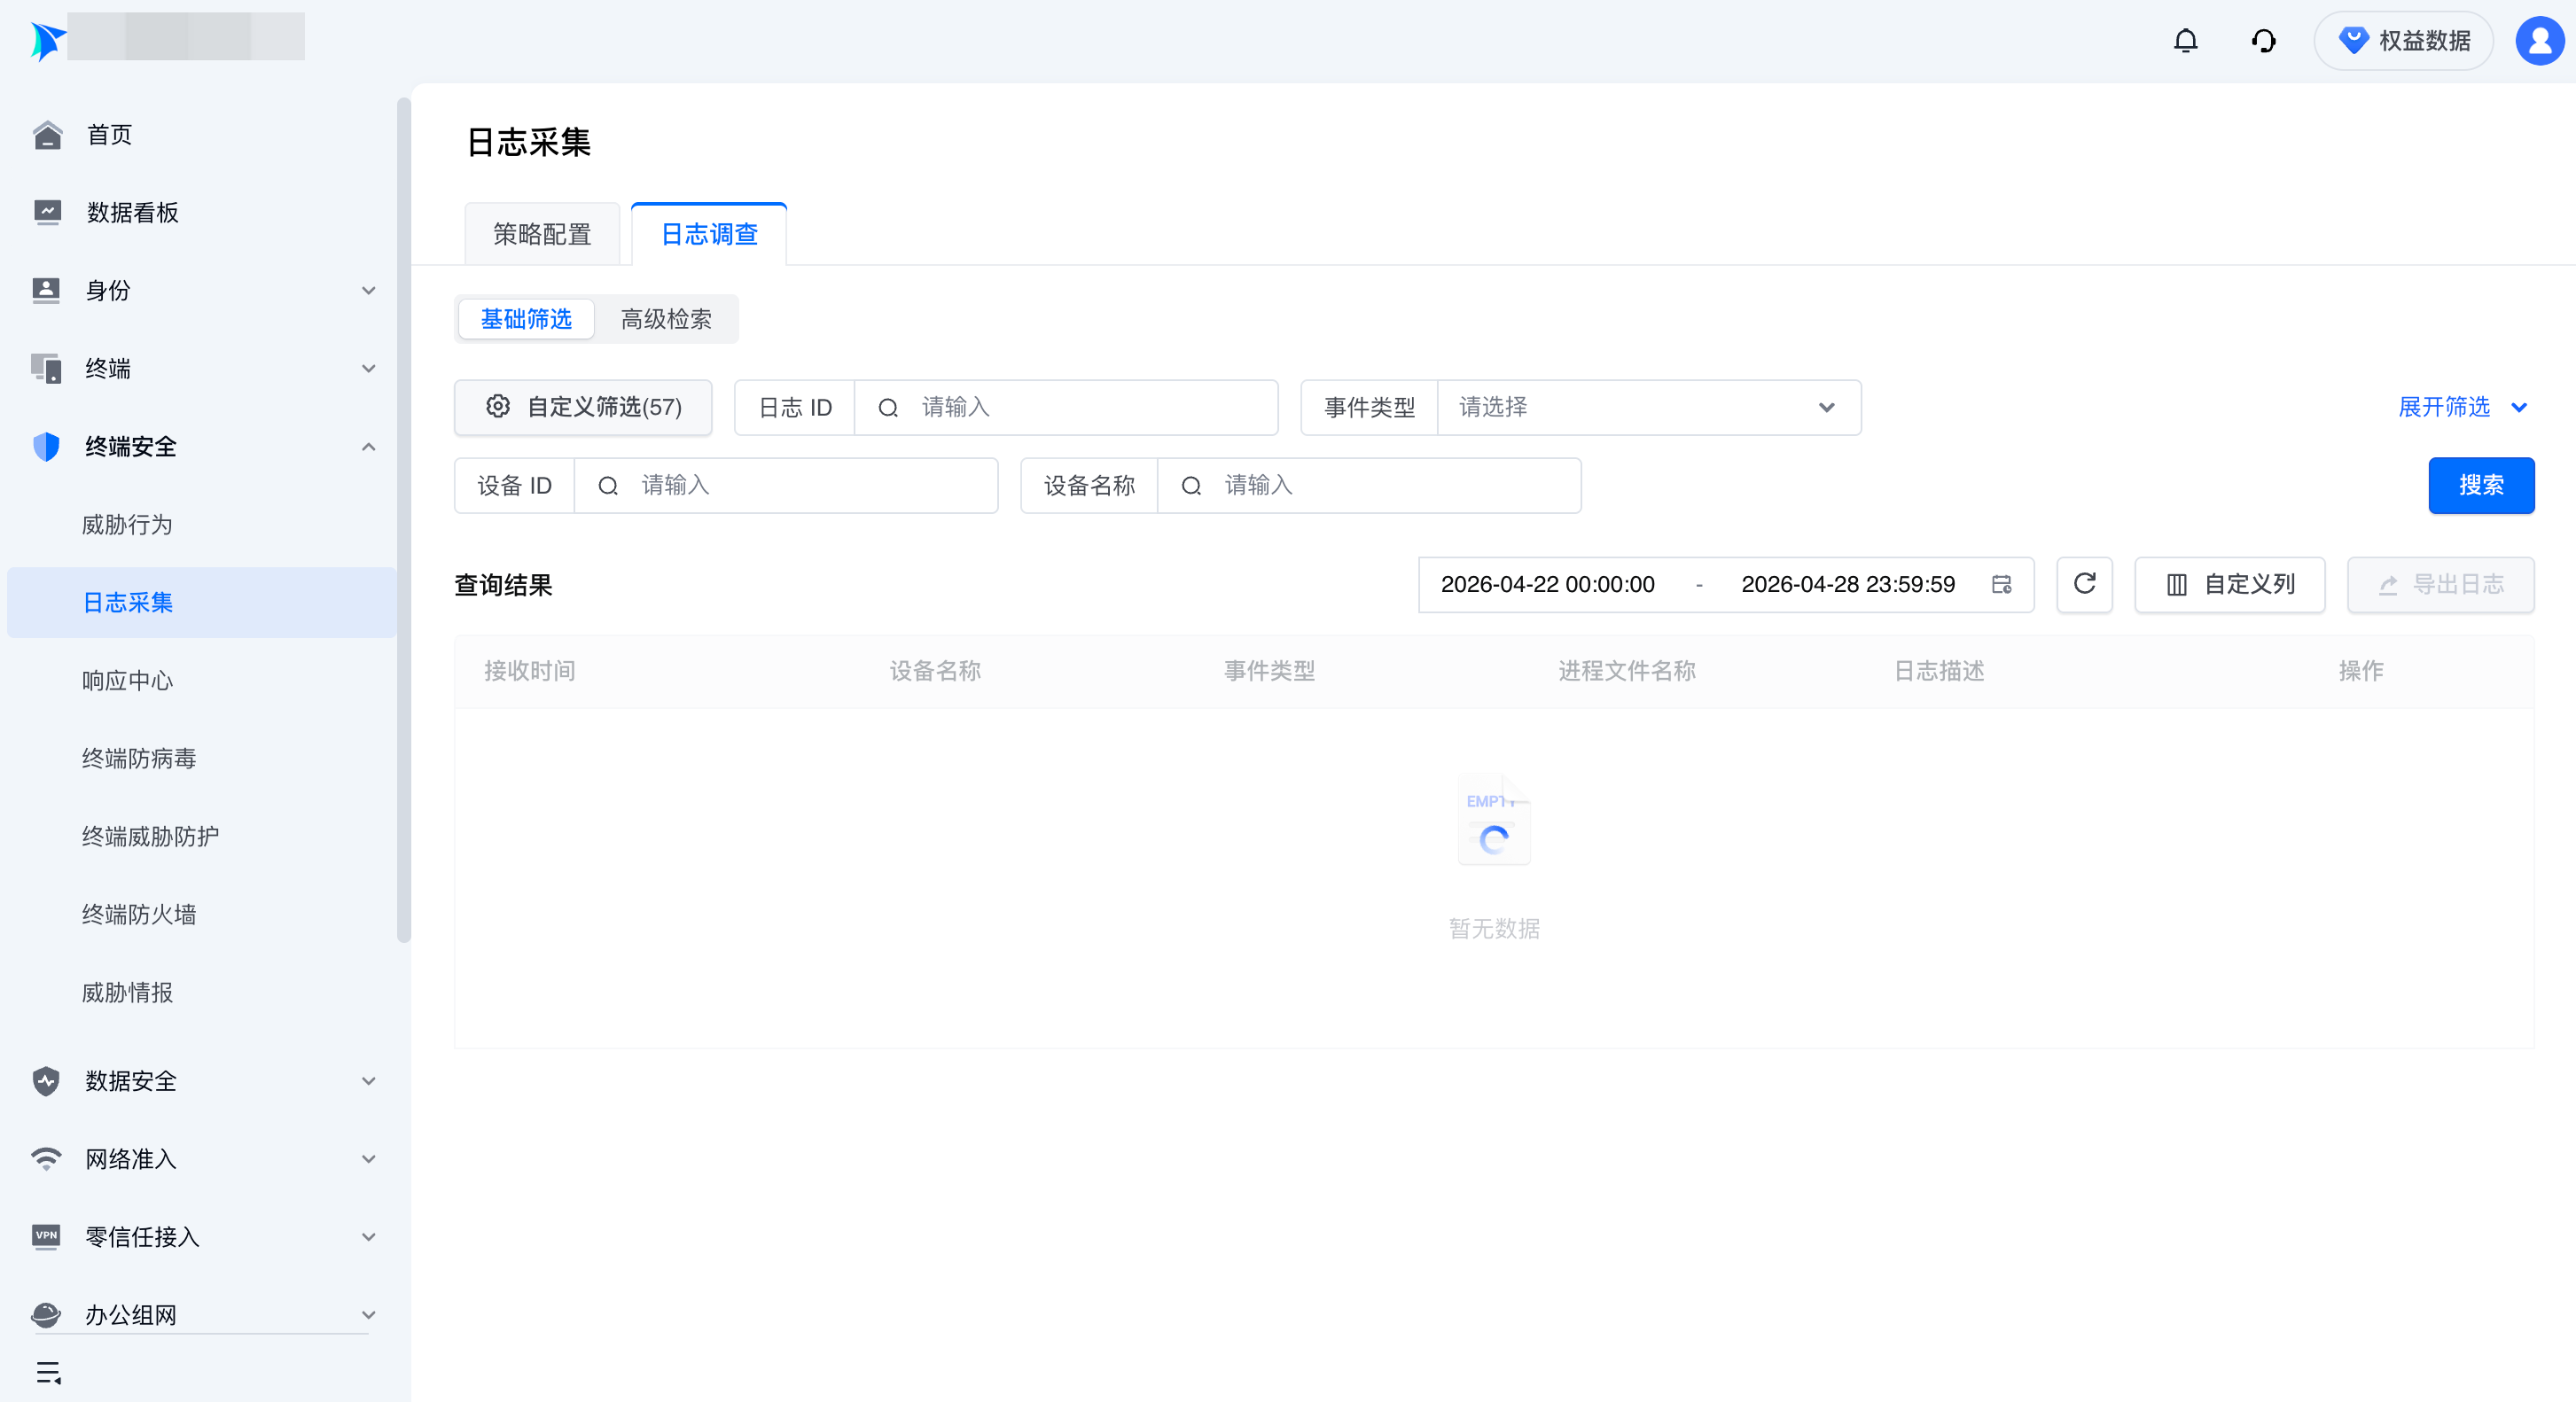This screenshot has width=2576, height=1402.
Task: Click the refresh results icon button
Action: tap(2084, 584)
